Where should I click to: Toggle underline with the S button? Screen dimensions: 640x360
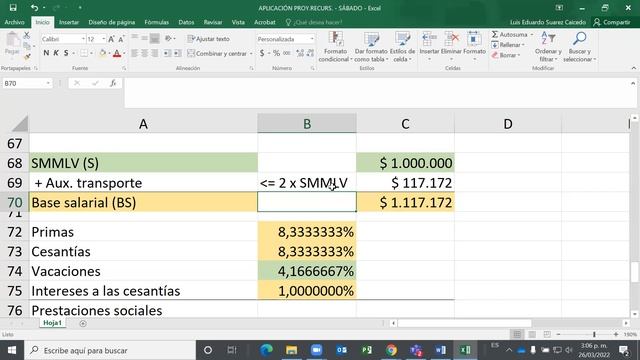tap(66, 53)
